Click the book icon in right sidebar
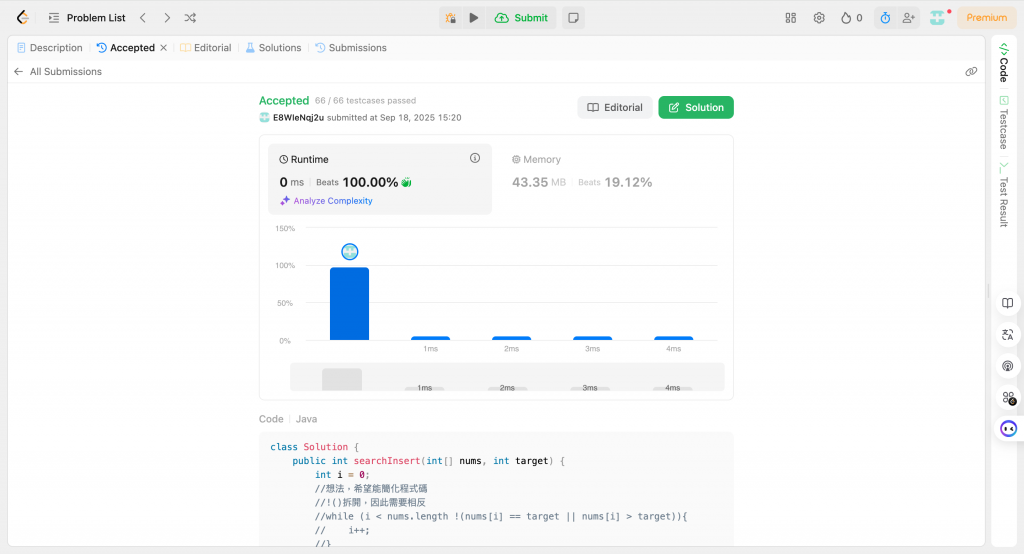Viewport: 1024px width, 554px height. [x=1008, y=304]
